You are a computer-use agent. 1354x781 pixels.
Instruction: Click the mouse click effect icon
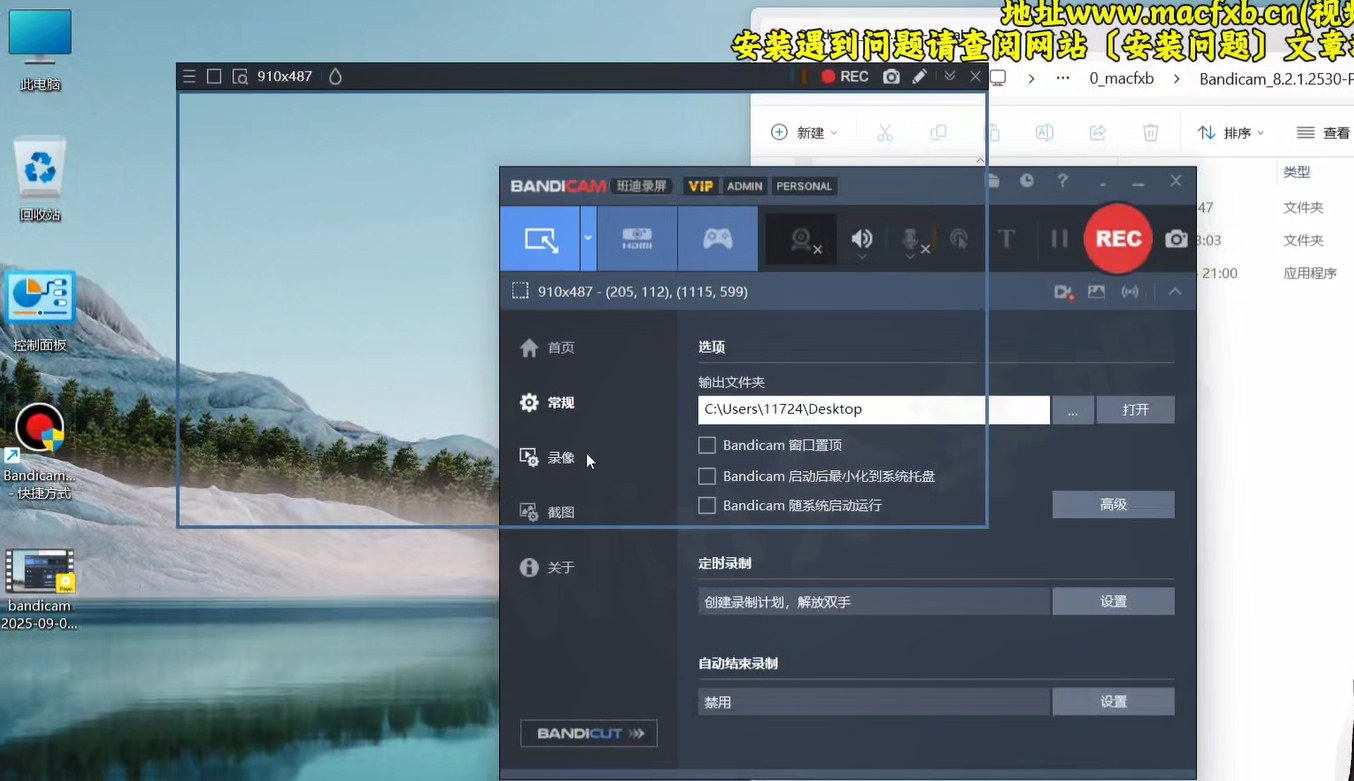coord(958,239)
